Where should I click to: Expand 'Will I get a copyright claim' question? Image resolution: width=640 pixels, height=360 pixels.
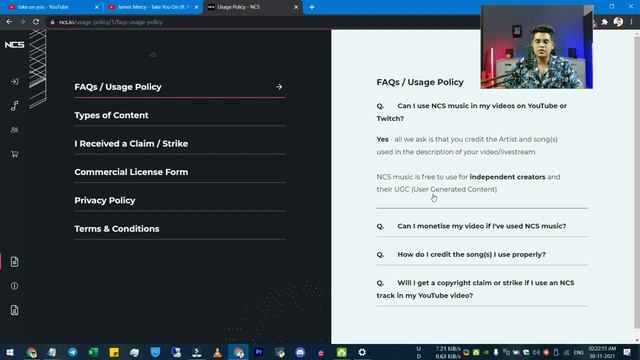pos(482,289)
